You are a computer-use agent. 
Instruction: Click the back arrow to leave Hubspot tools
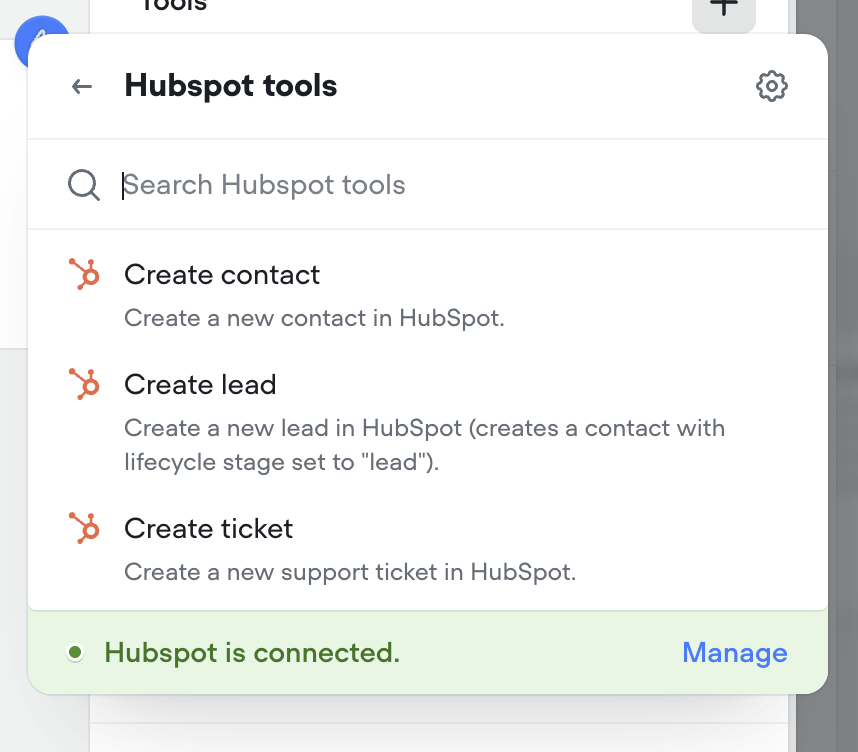tap(81, 86)
